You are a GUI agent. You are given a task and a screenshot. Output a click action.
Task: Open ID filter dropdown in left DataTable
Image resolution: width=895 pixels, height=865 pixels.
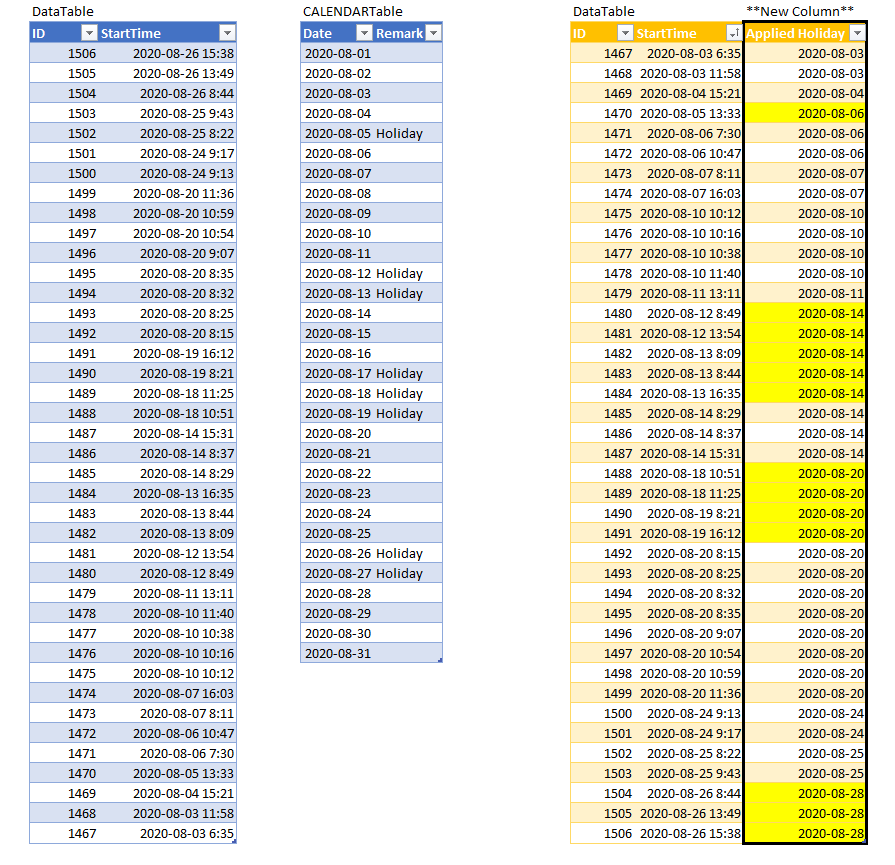(89, 33)
